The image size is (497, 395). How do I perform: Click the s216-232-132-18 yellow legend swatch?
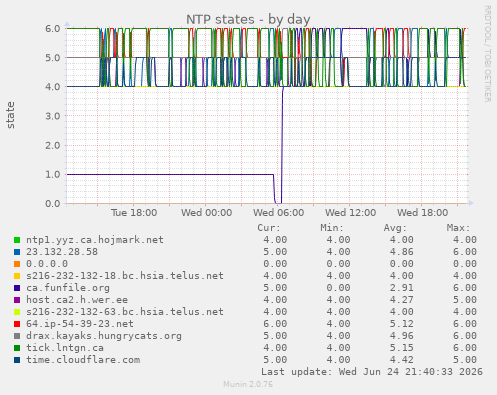[x=17, y=276]
